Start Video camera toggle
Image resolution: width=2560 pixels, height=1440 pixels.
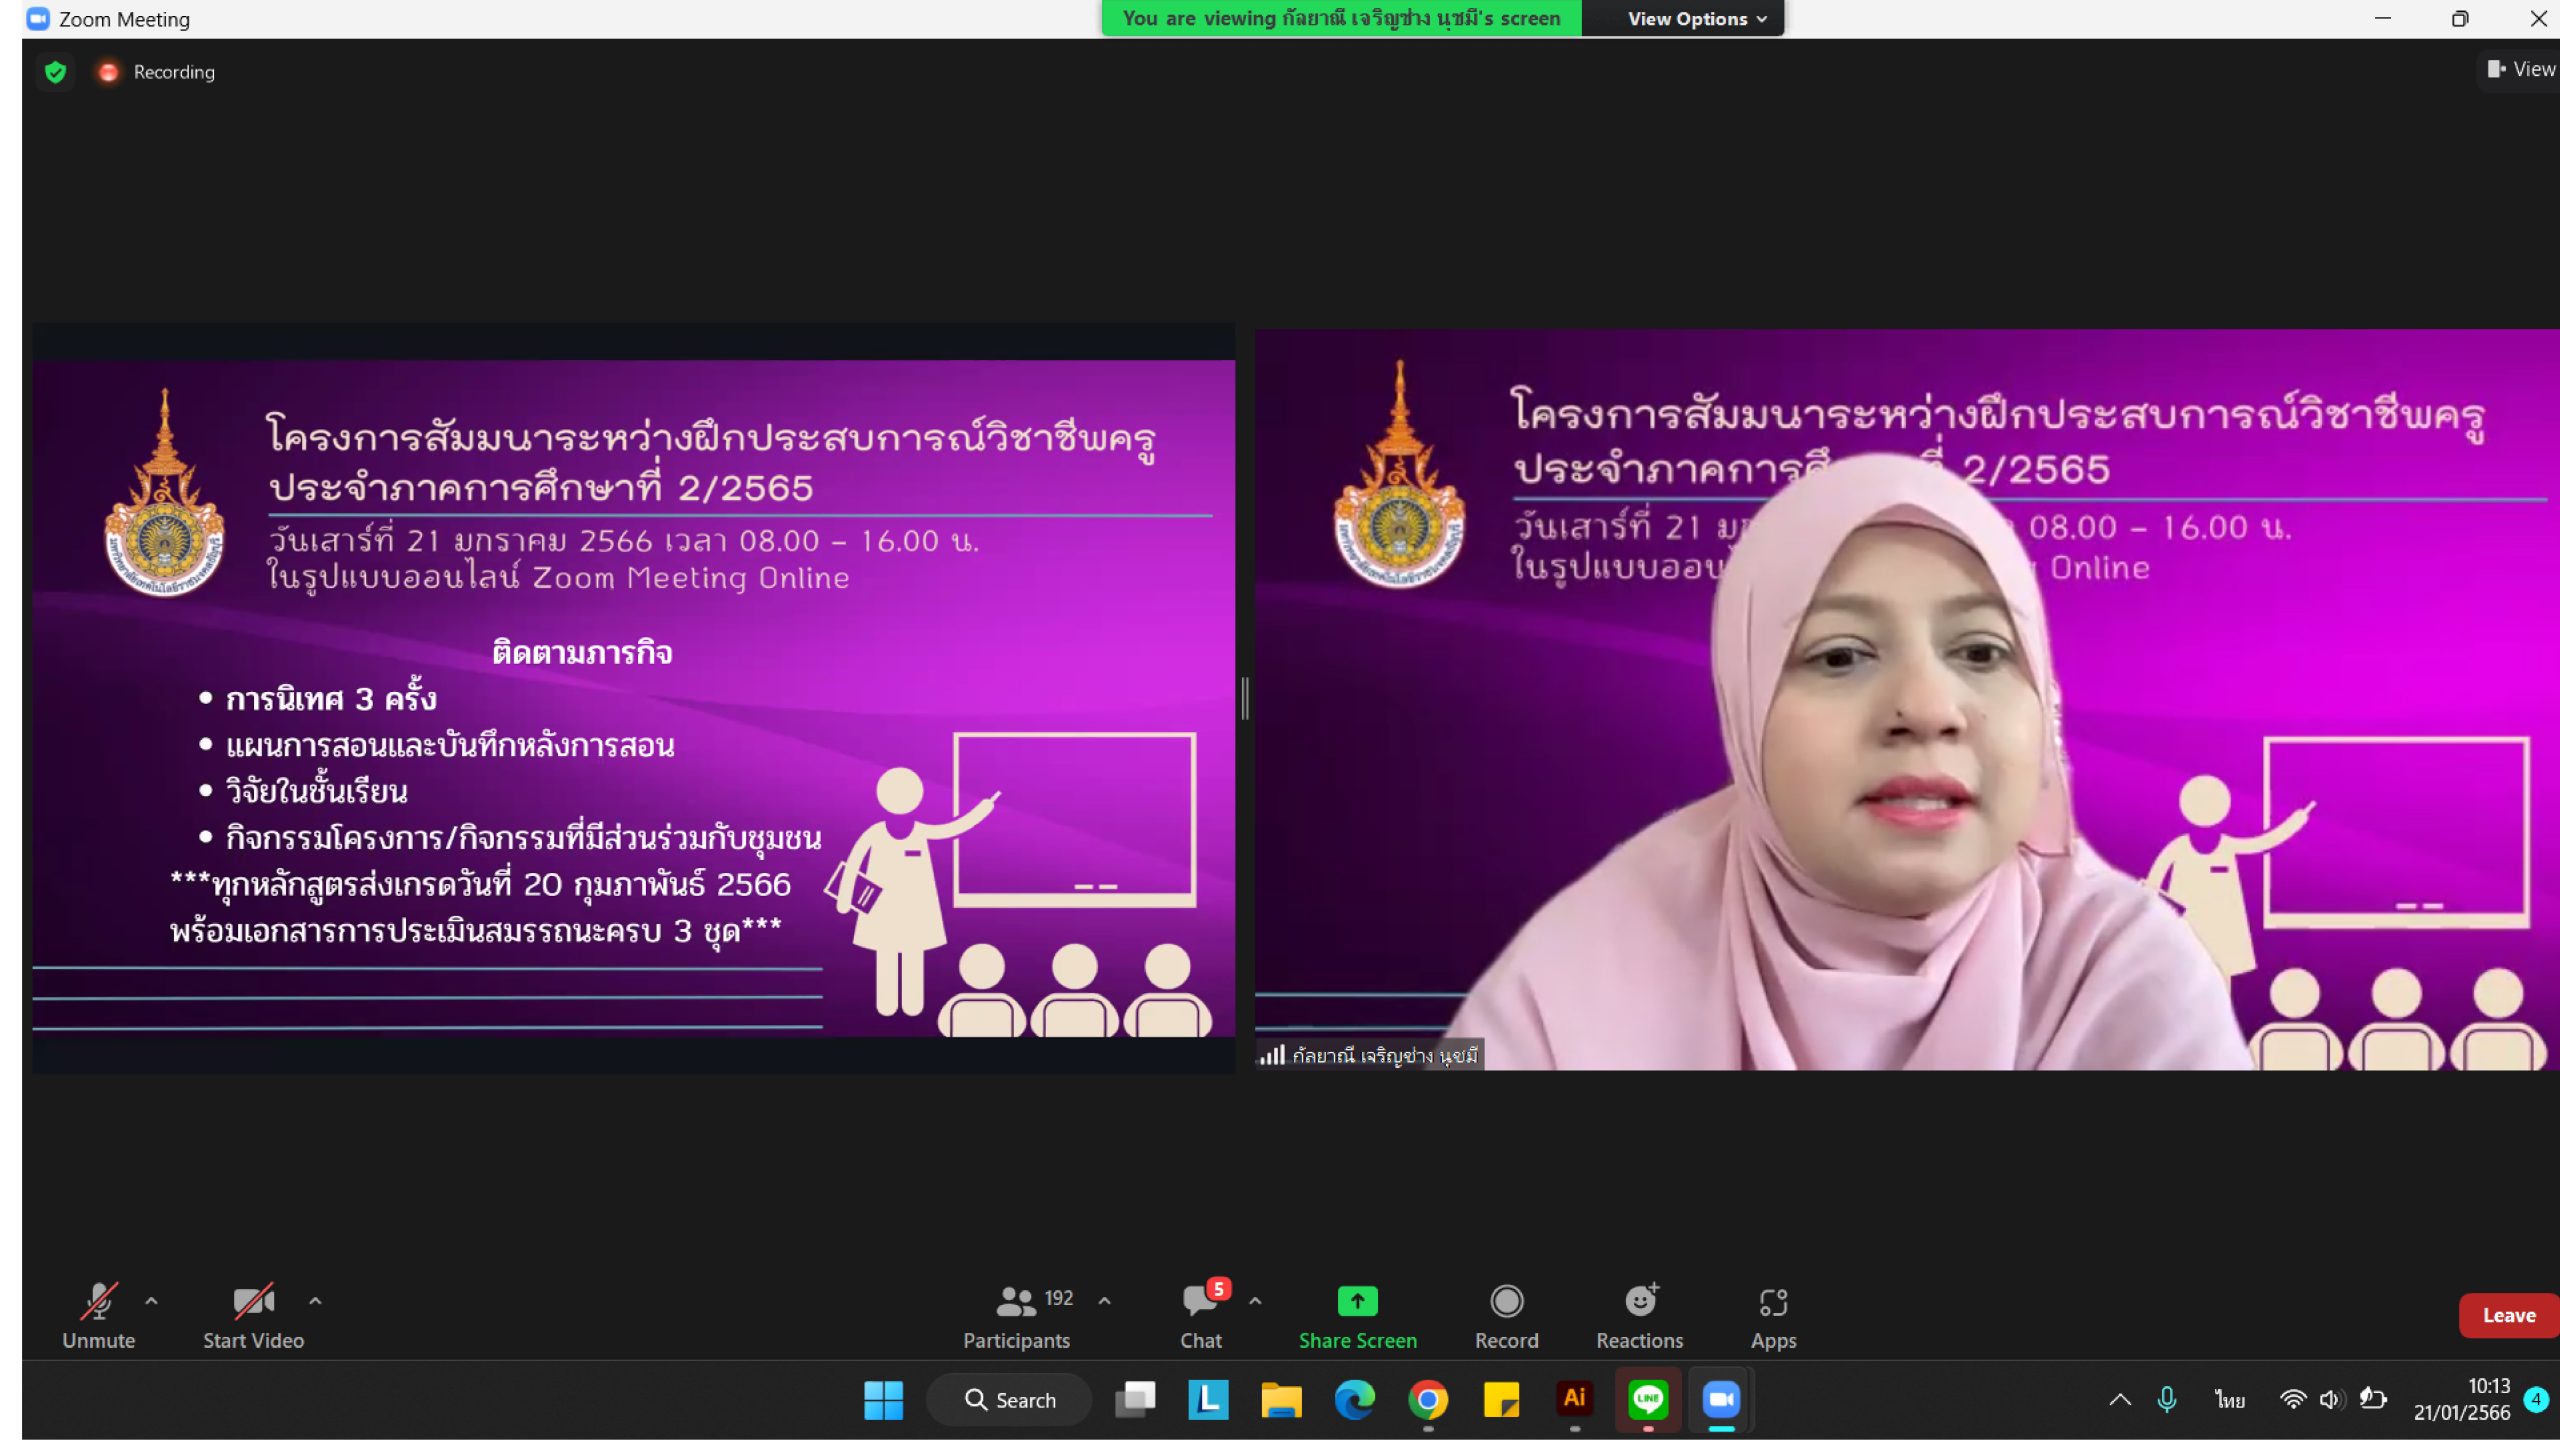tap(253, 1315)
